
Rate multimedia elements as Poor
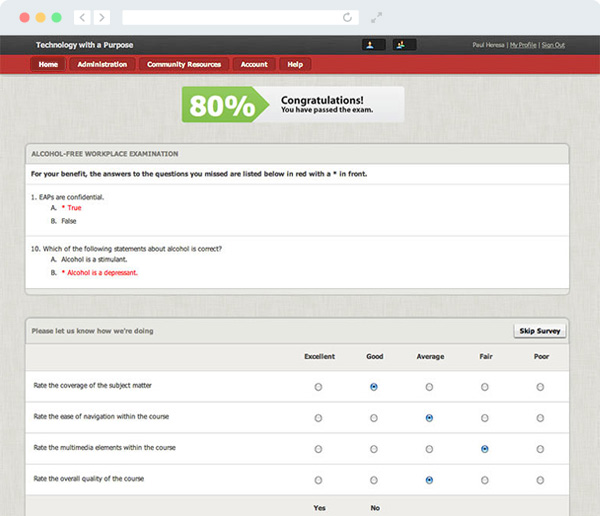click(x=540, y=450)
